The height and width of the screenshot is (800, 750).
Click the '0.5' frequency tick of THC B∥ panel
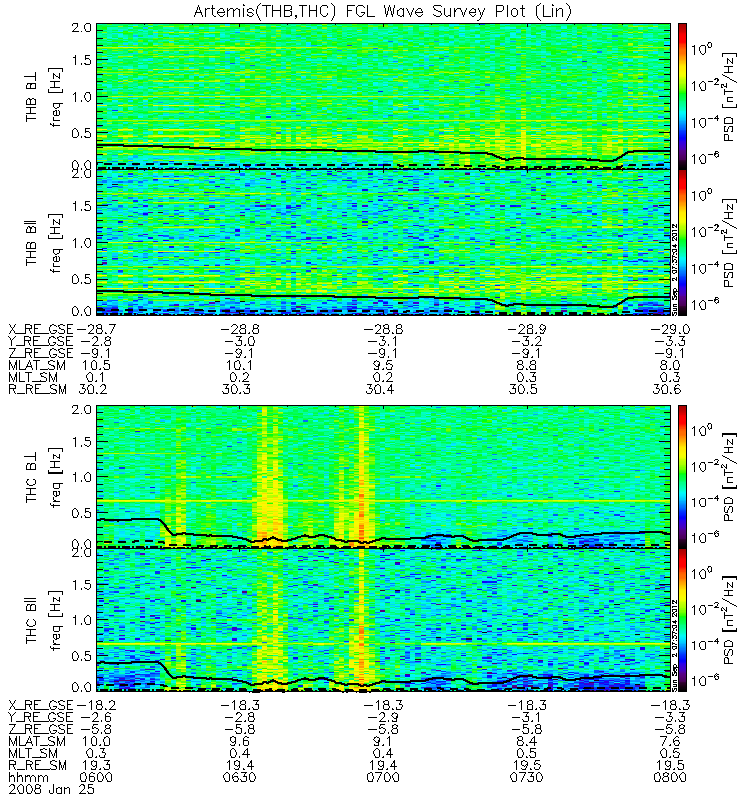(x=81, y=656)
